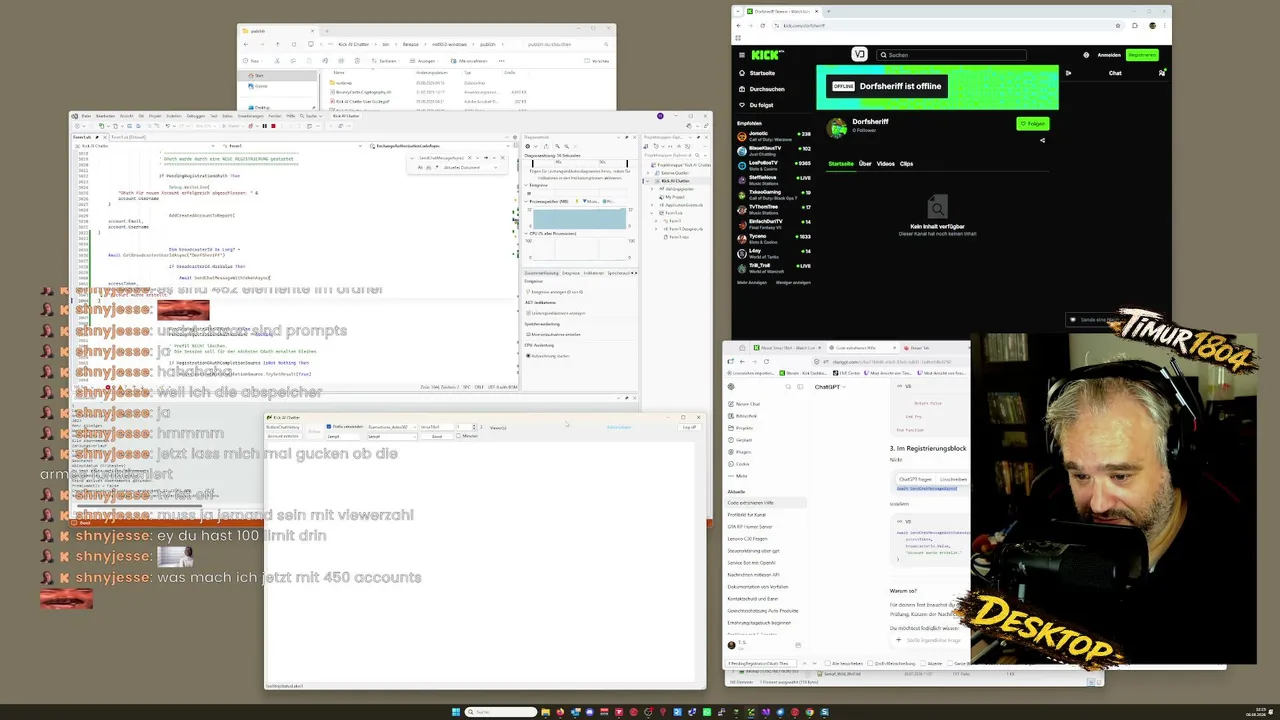Collapse the Prozessspeicher (MB) graph section

tap(527, 201)
